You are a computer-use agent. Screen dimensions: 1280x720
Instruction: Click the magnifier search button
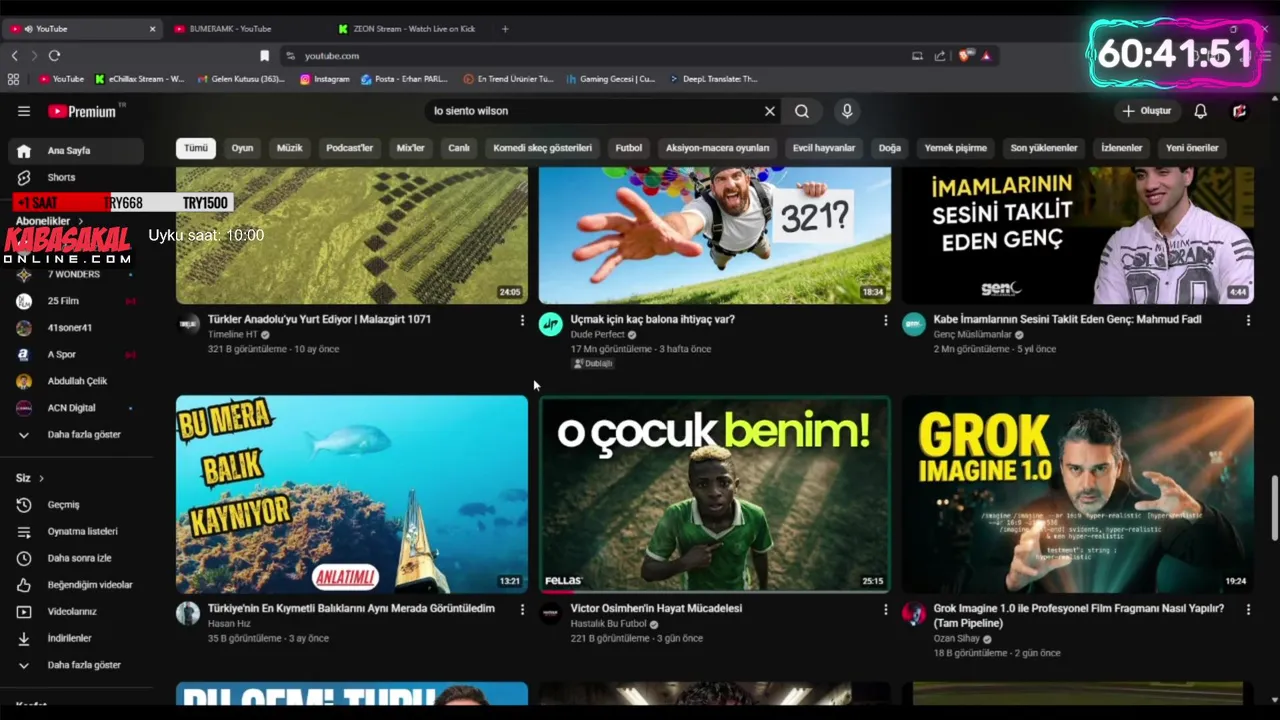coord(802,111)
